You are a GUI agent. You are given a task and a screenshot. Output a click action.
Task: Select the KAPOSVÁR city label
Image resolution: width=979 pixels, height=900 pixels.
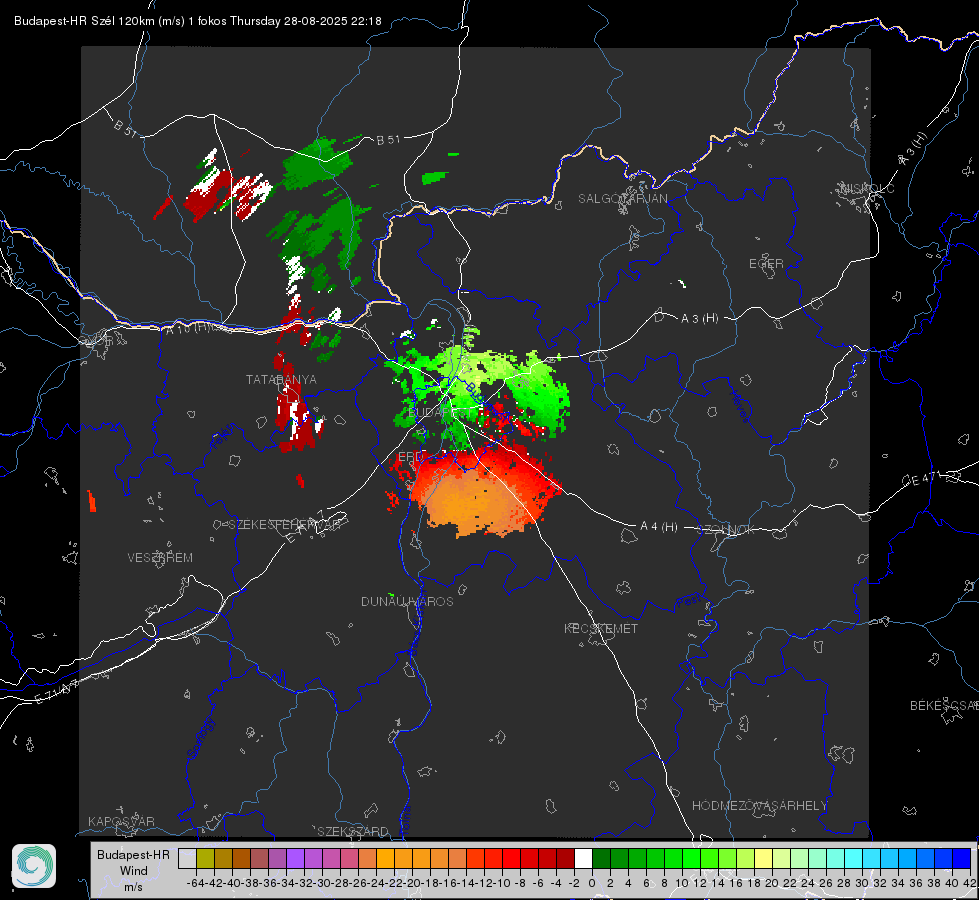[x=121, y=821]
